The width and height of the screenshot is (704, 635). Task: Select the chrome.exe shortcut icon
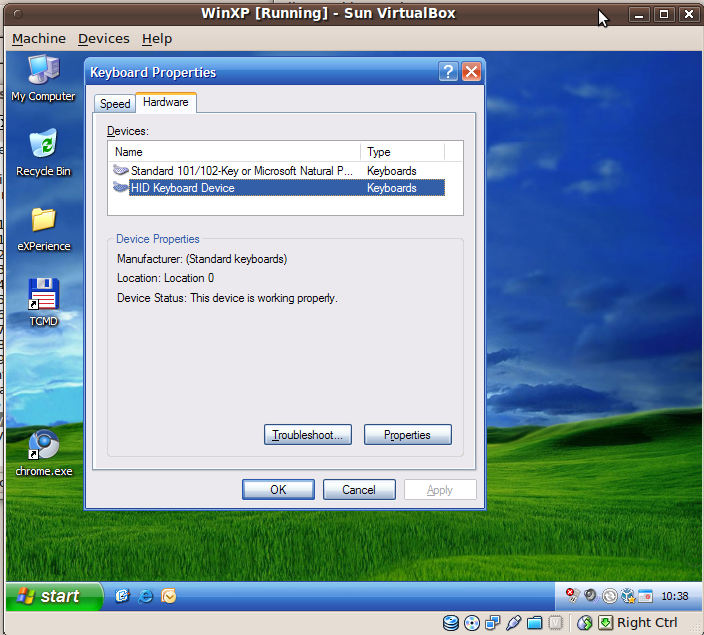tap(44, 453)
